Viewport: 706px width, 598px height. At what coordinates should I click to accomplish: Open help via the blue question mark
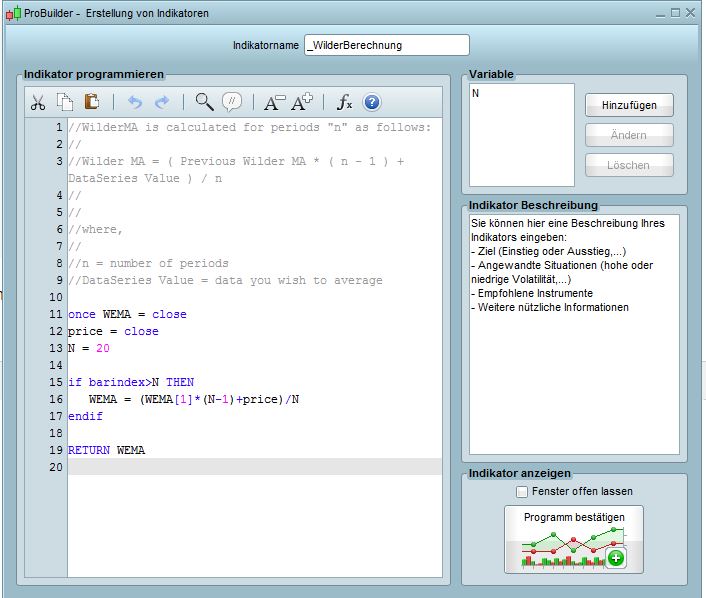372,102
